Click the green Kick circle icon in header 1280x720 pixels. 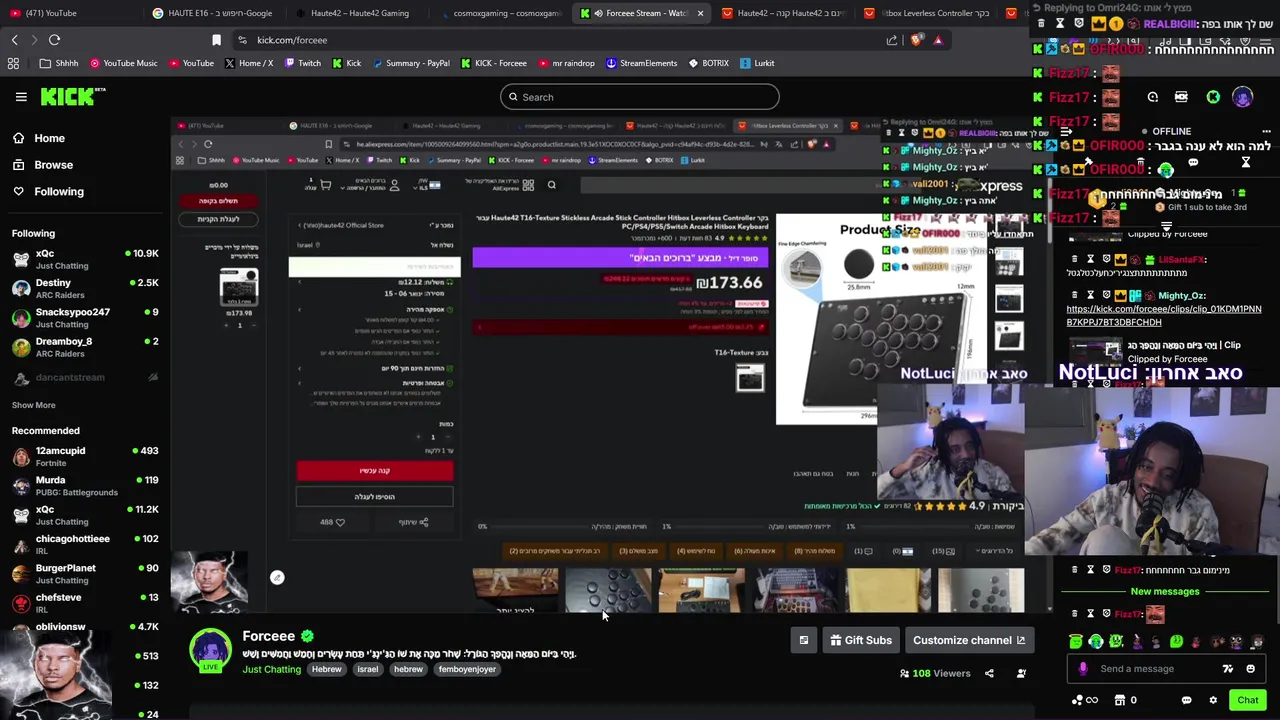coord(1213,97)
